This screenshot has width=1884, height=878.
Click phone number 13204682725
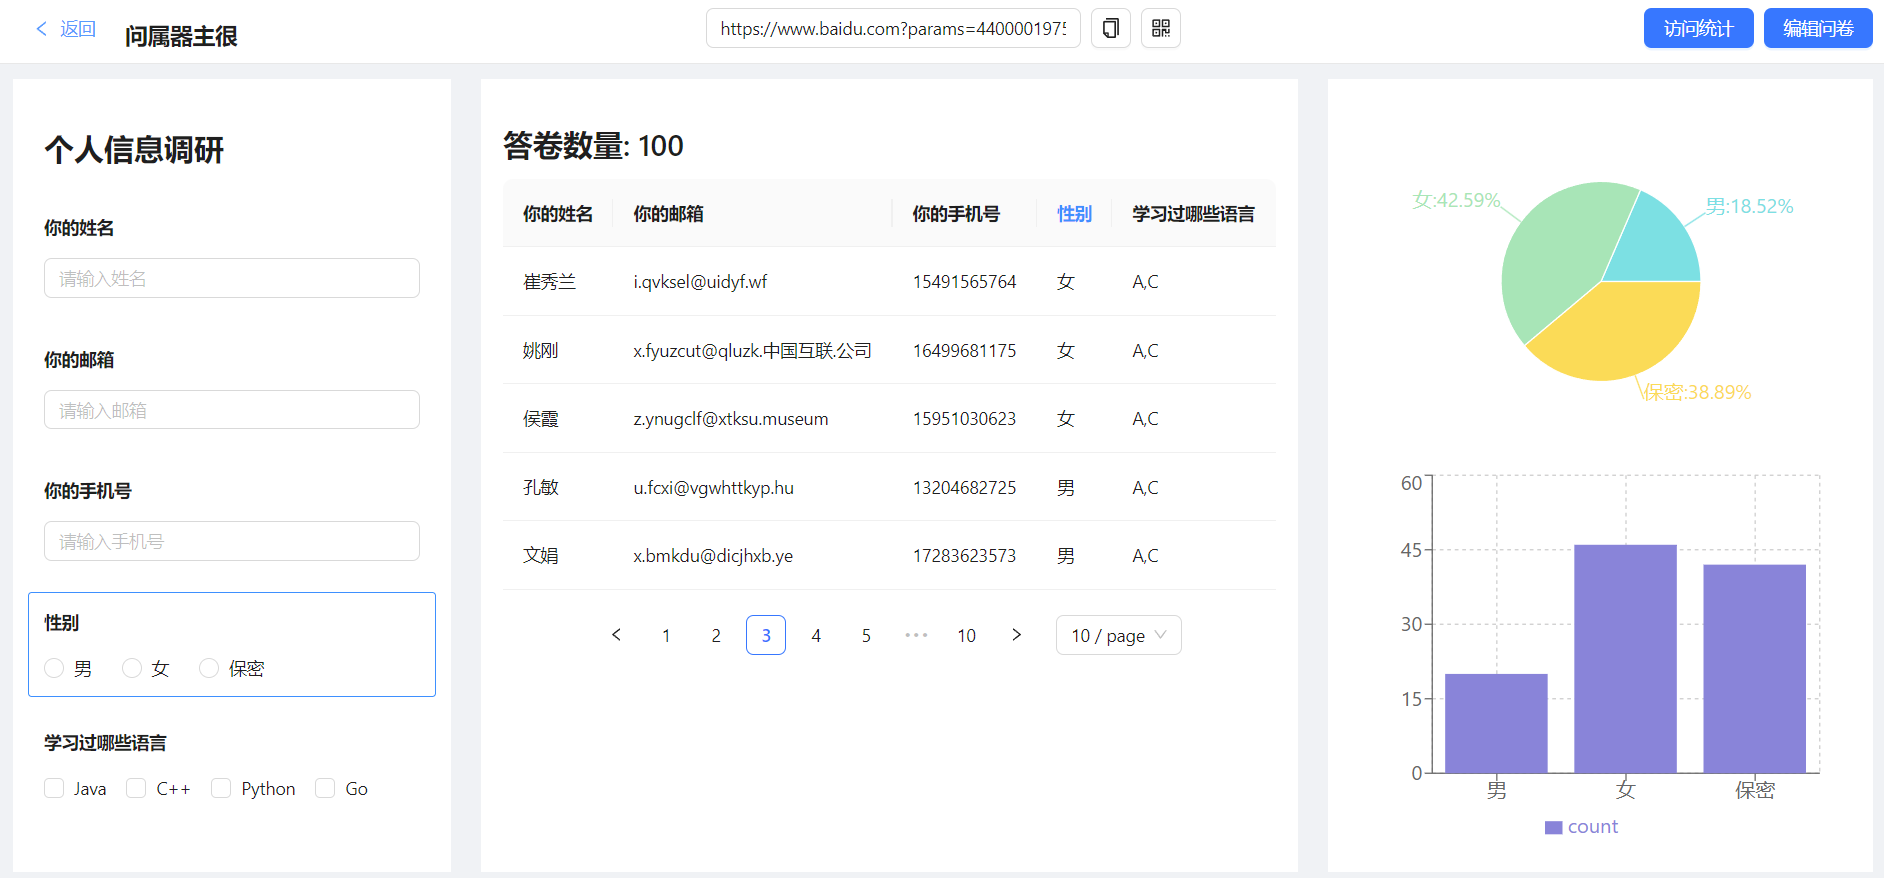click(x=964, y=488)
